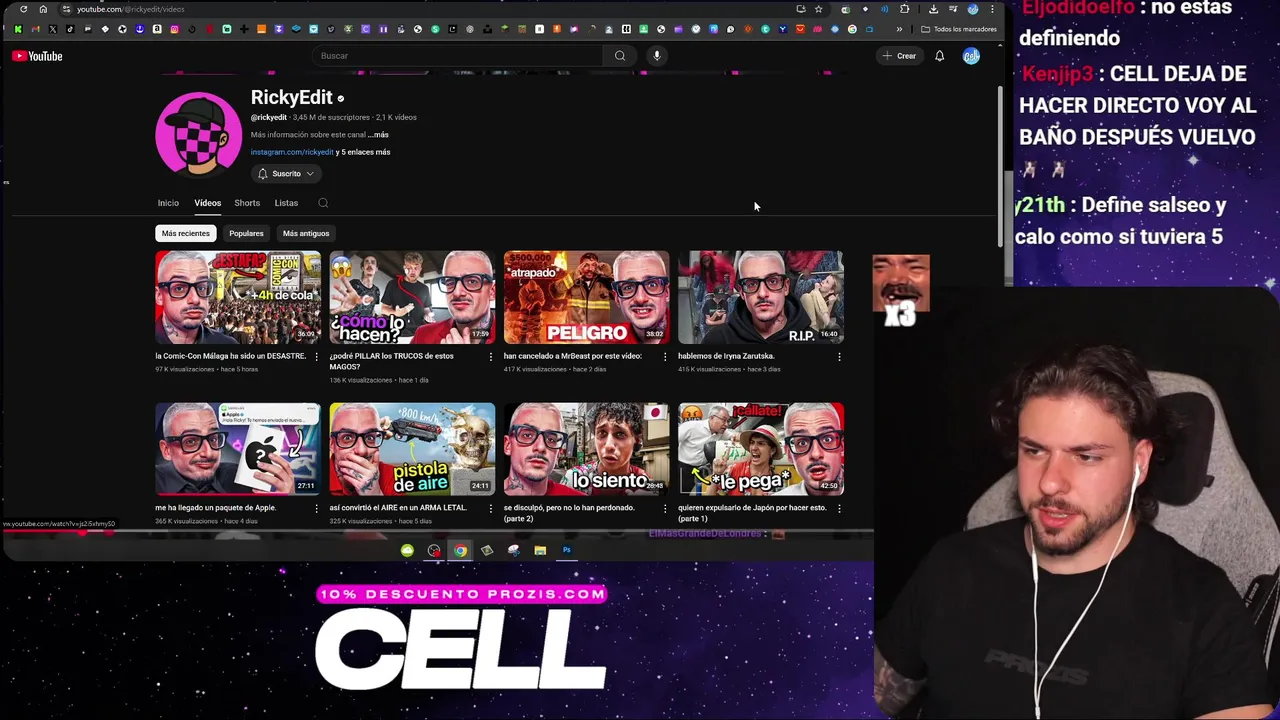Screen dimensions: 1280x720
Task: Bookmark this page with star icon
Action: (818, 9)
